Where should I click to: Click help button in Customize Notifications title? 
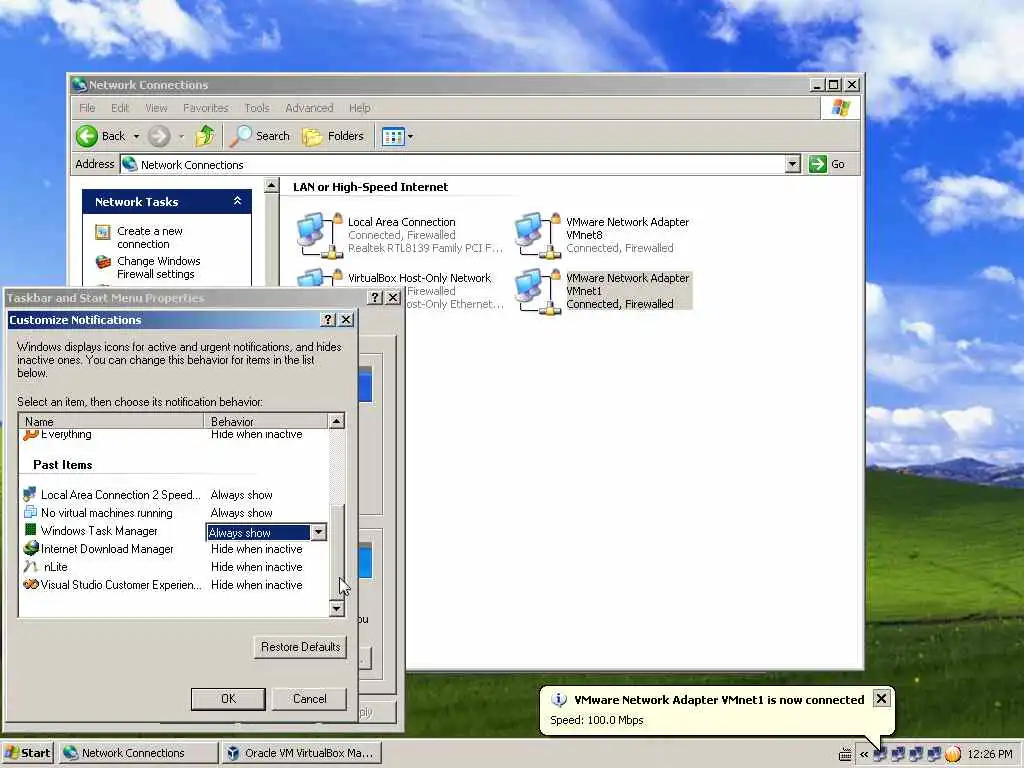coord(328,319)
